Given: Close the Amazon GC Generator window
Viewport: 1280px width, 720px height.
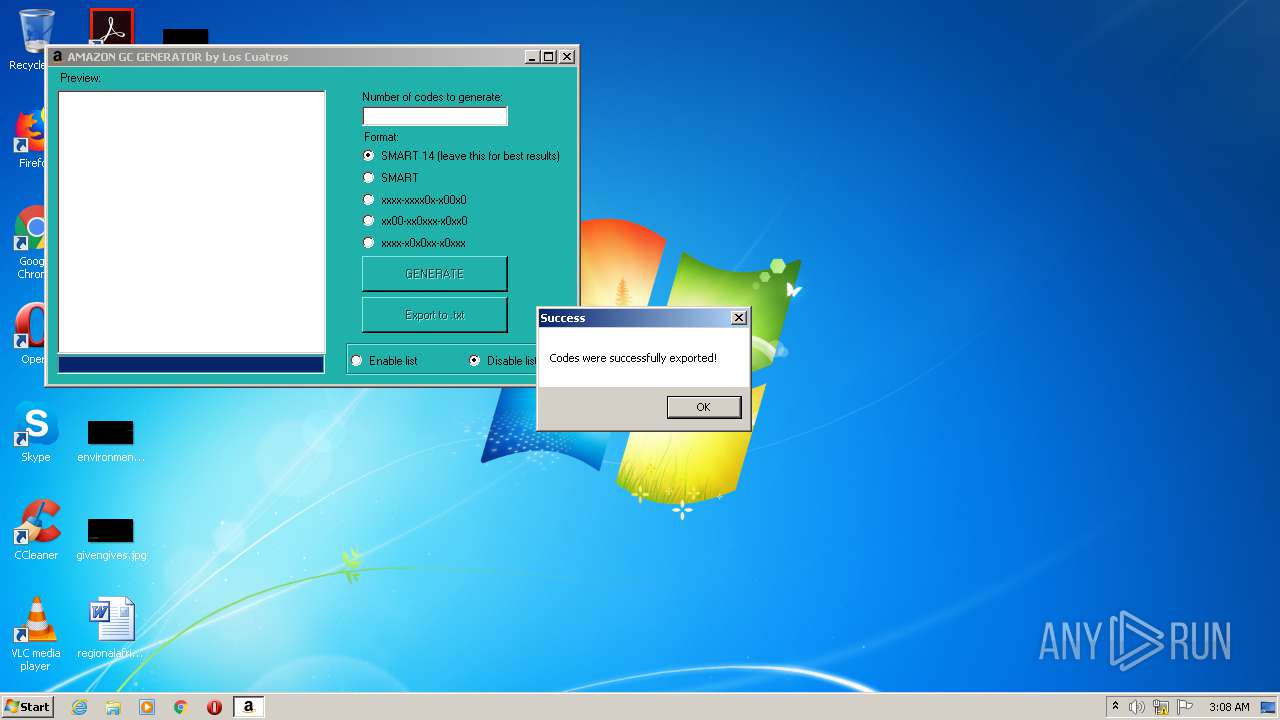Looking at the screenshot, I should [567, 57].
